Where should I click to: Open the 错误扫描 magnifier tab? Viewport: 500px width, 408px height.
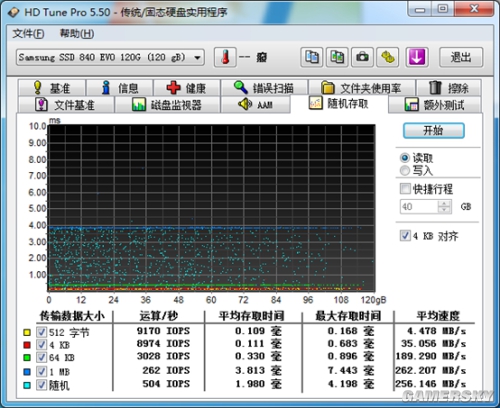point(264,88)
